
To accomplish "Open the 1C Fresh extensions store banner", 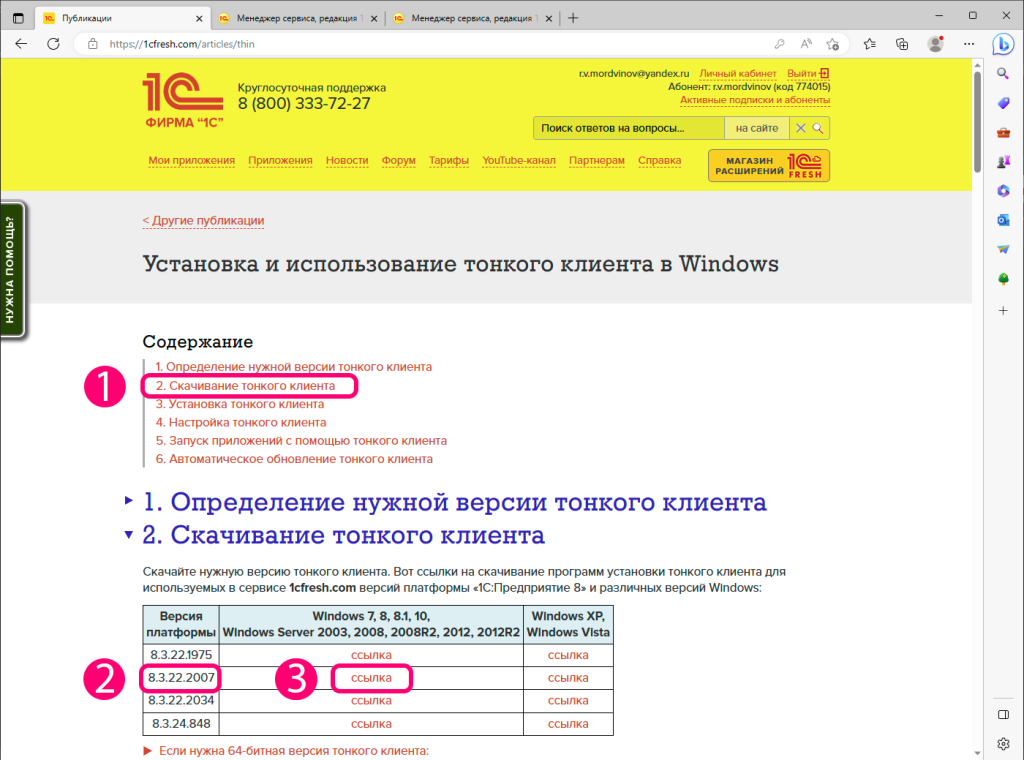I will 768,166.
